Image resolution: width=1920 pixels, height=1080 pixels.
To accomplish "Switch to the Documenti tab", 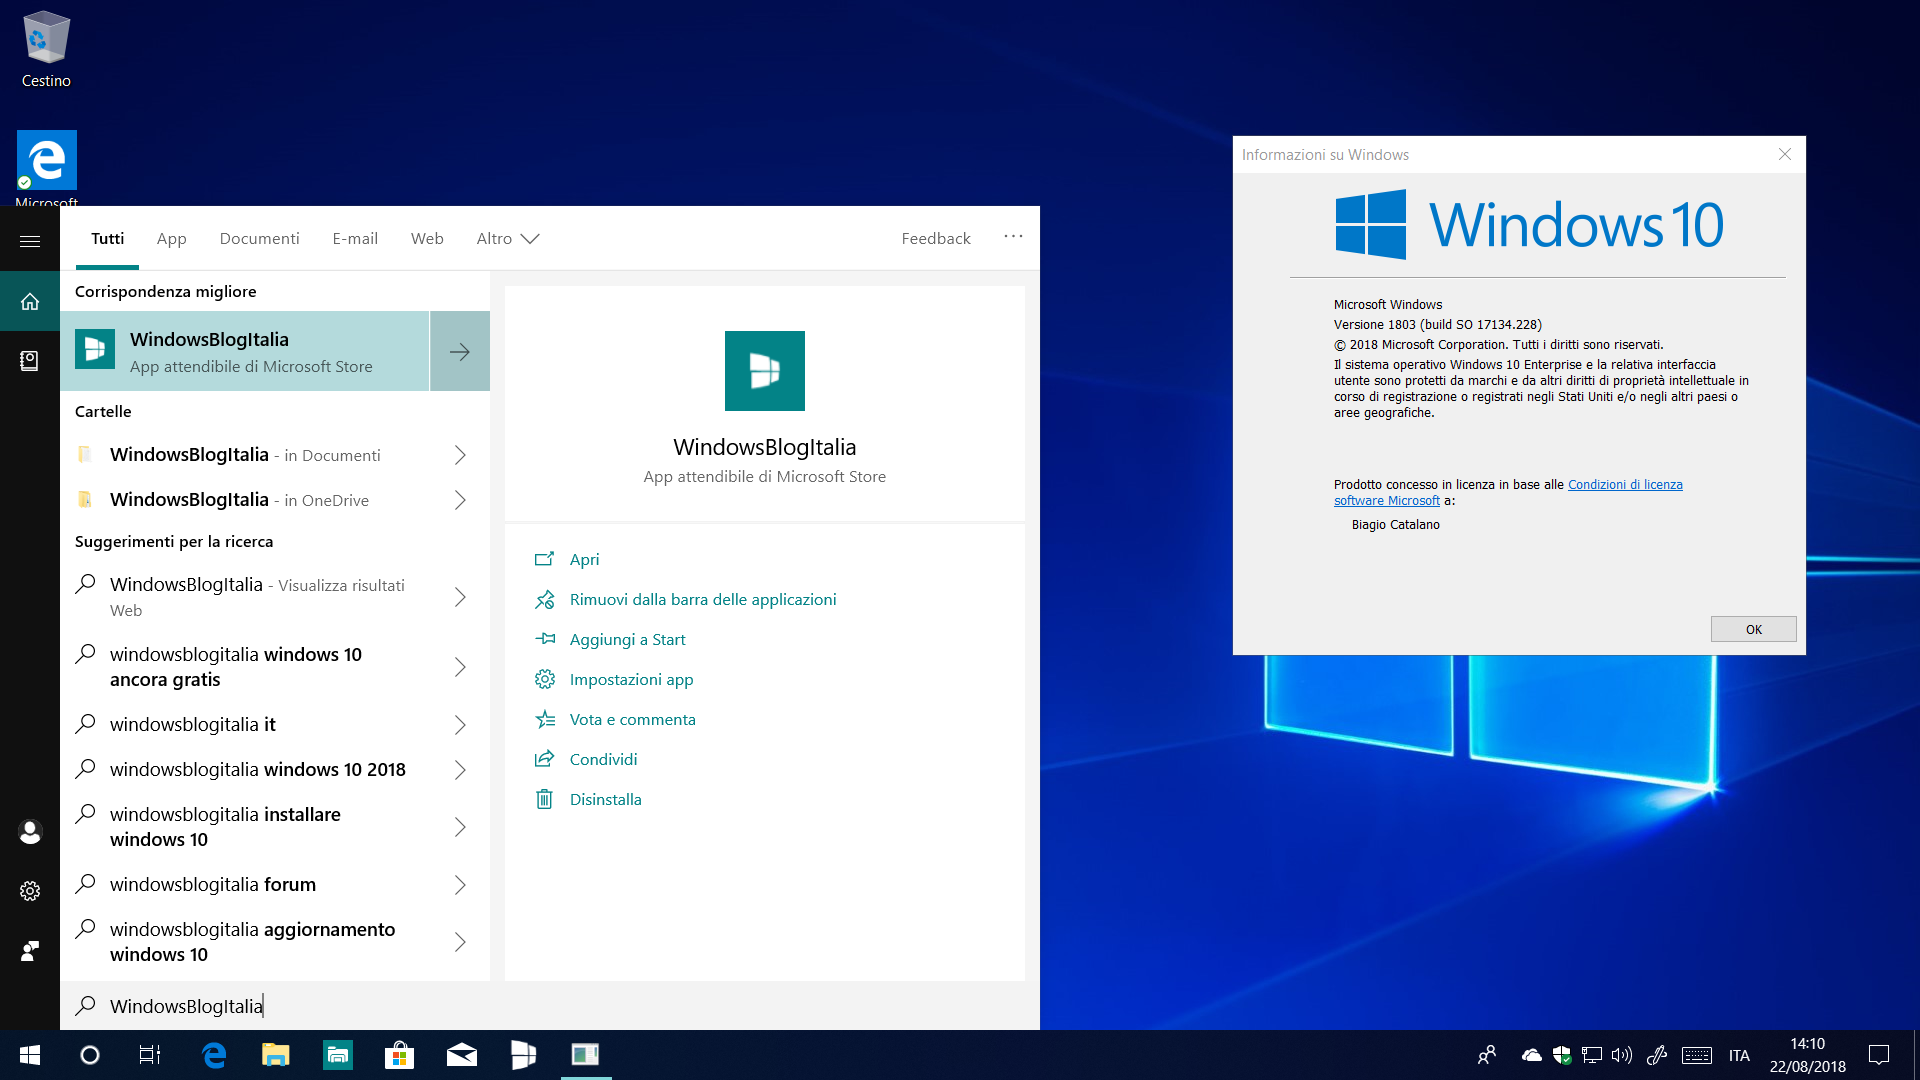I will (259, 238).
